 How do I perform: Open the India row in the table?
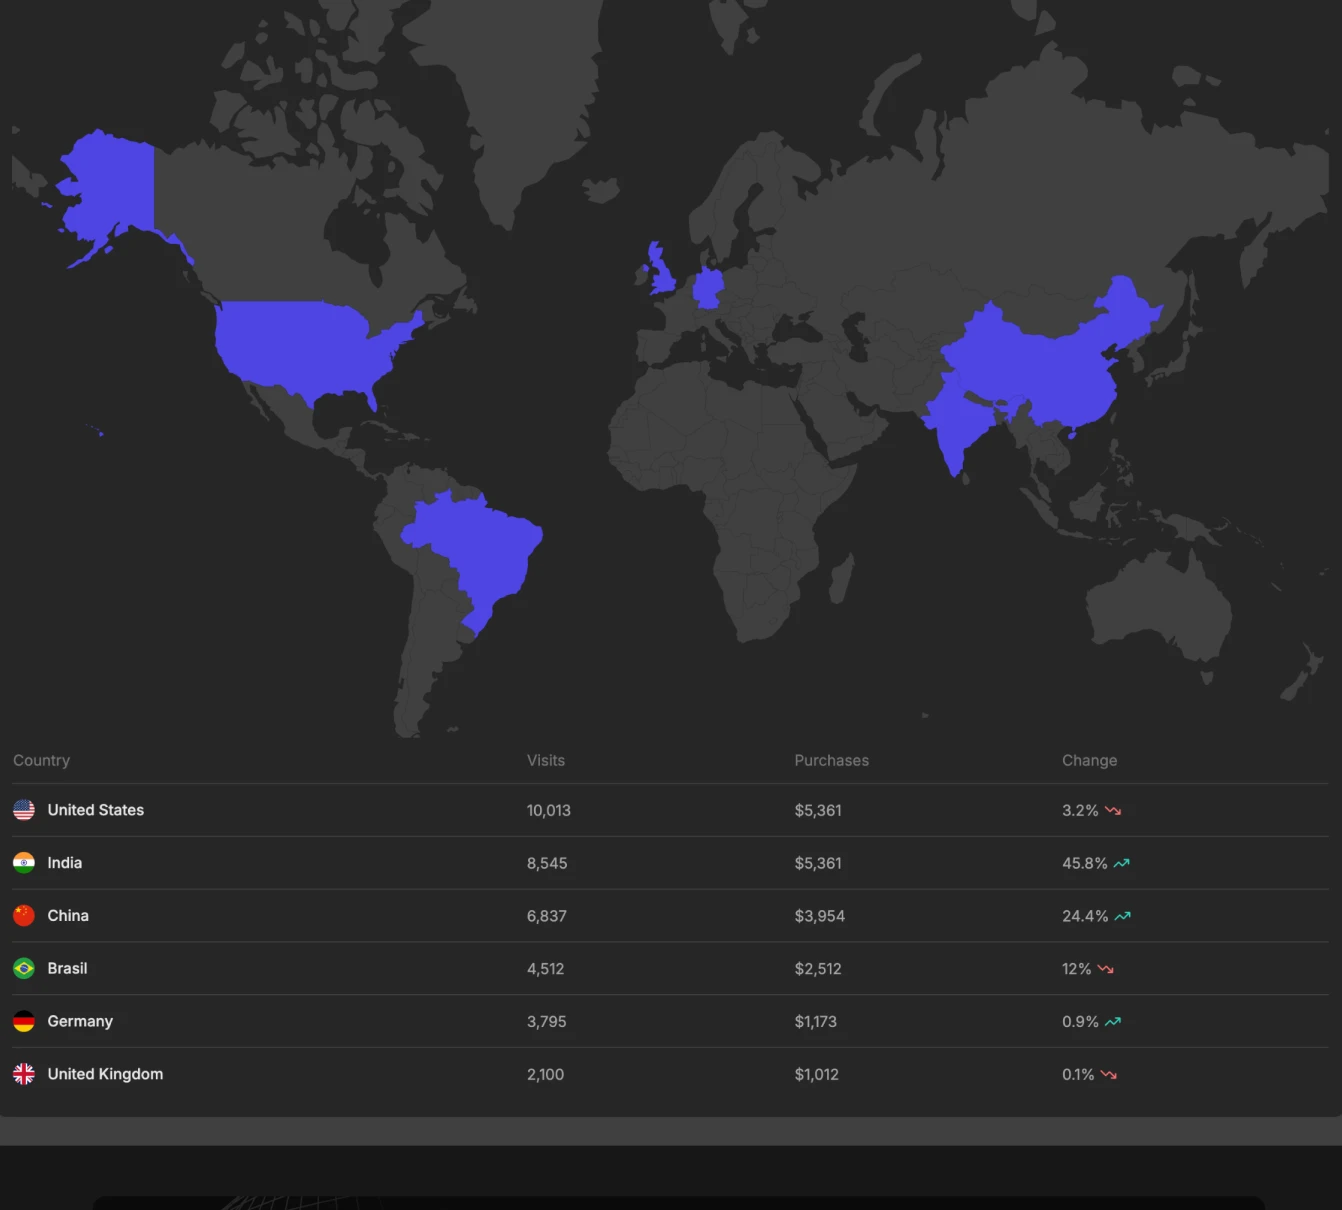tap(400, 862)
